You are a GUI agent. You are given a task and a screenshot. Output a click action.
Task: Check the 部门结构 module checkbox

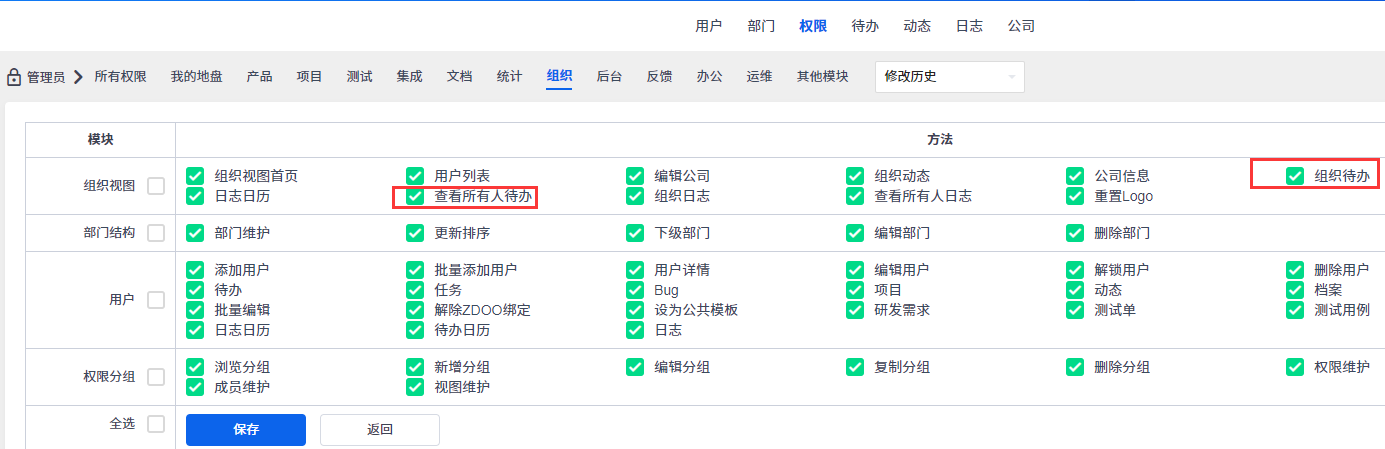[x=156, y=233]
